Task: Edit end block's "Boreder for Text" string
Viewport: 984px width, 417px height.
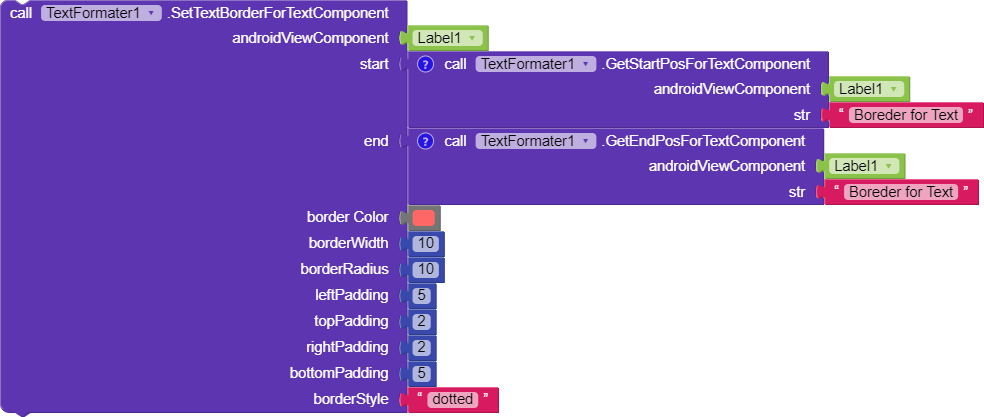Action: pyautogui.click(x=900, y=192)
